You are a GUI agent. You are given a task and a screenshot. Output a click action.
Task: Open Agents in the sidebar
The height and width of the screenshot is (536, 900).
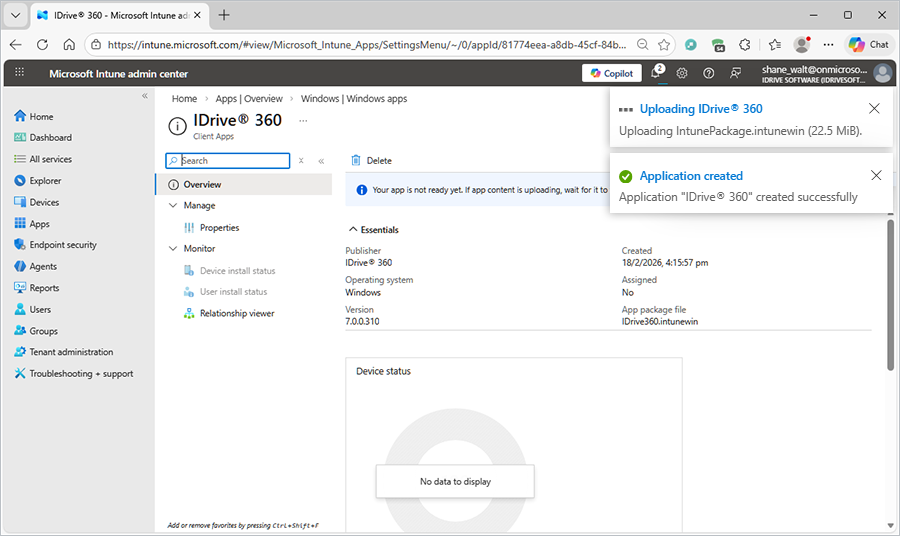tap(35, 266)
